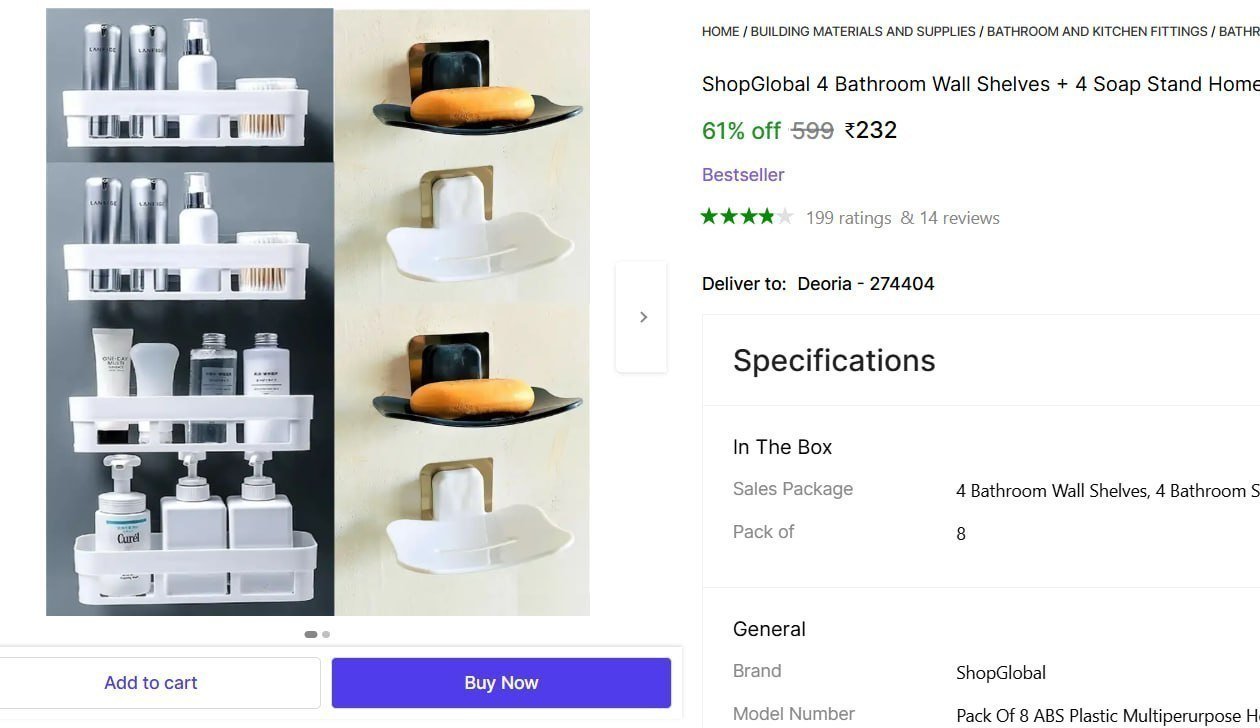Click the main product image
This screenshot has width=1260, height=728.
[x=318, y=312]
